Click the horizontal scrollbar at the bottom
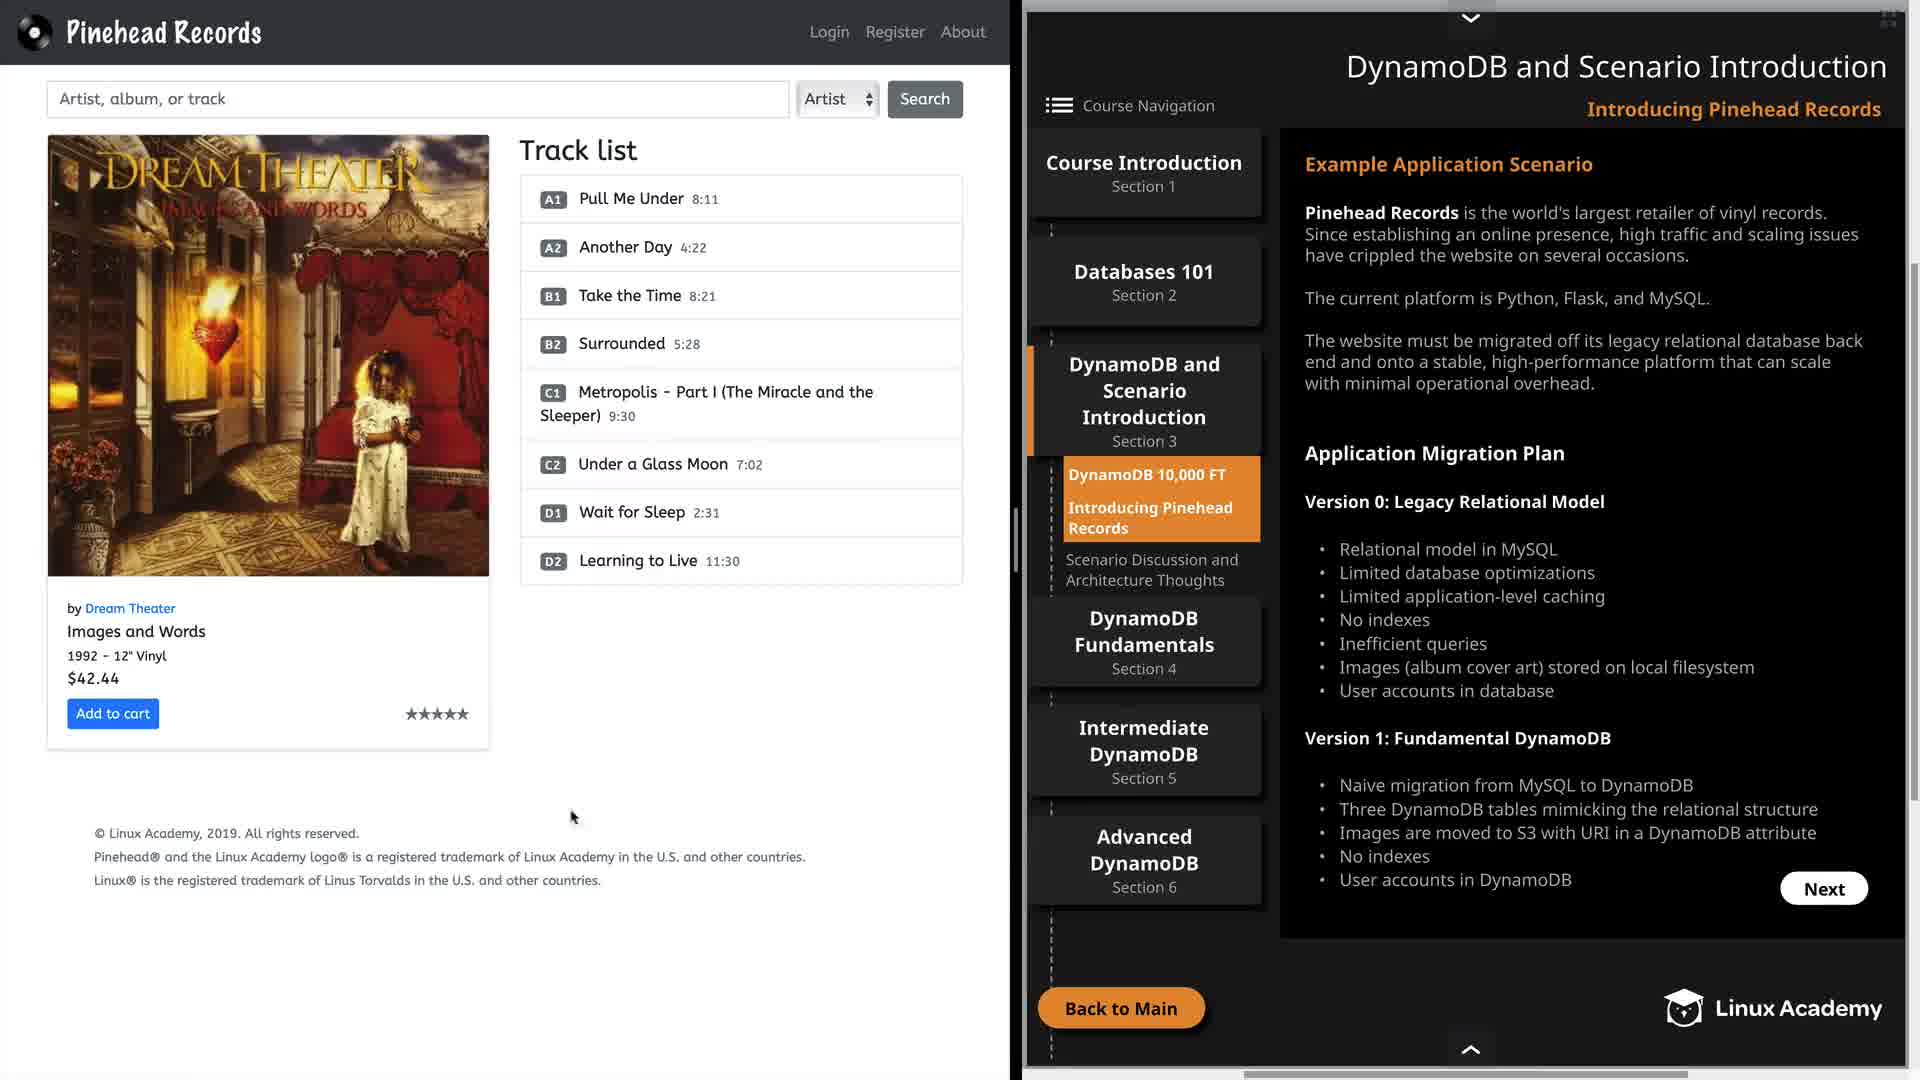This screenshot has width=1920, height=1080. 1465,1075
